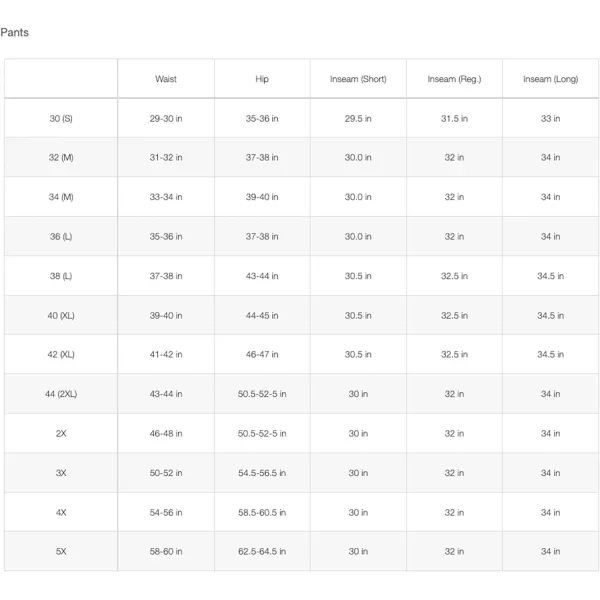Viewport: 600px width, 600px height.
Task: Click the Inseam (Reg.) column header
Action: (454, 79)
